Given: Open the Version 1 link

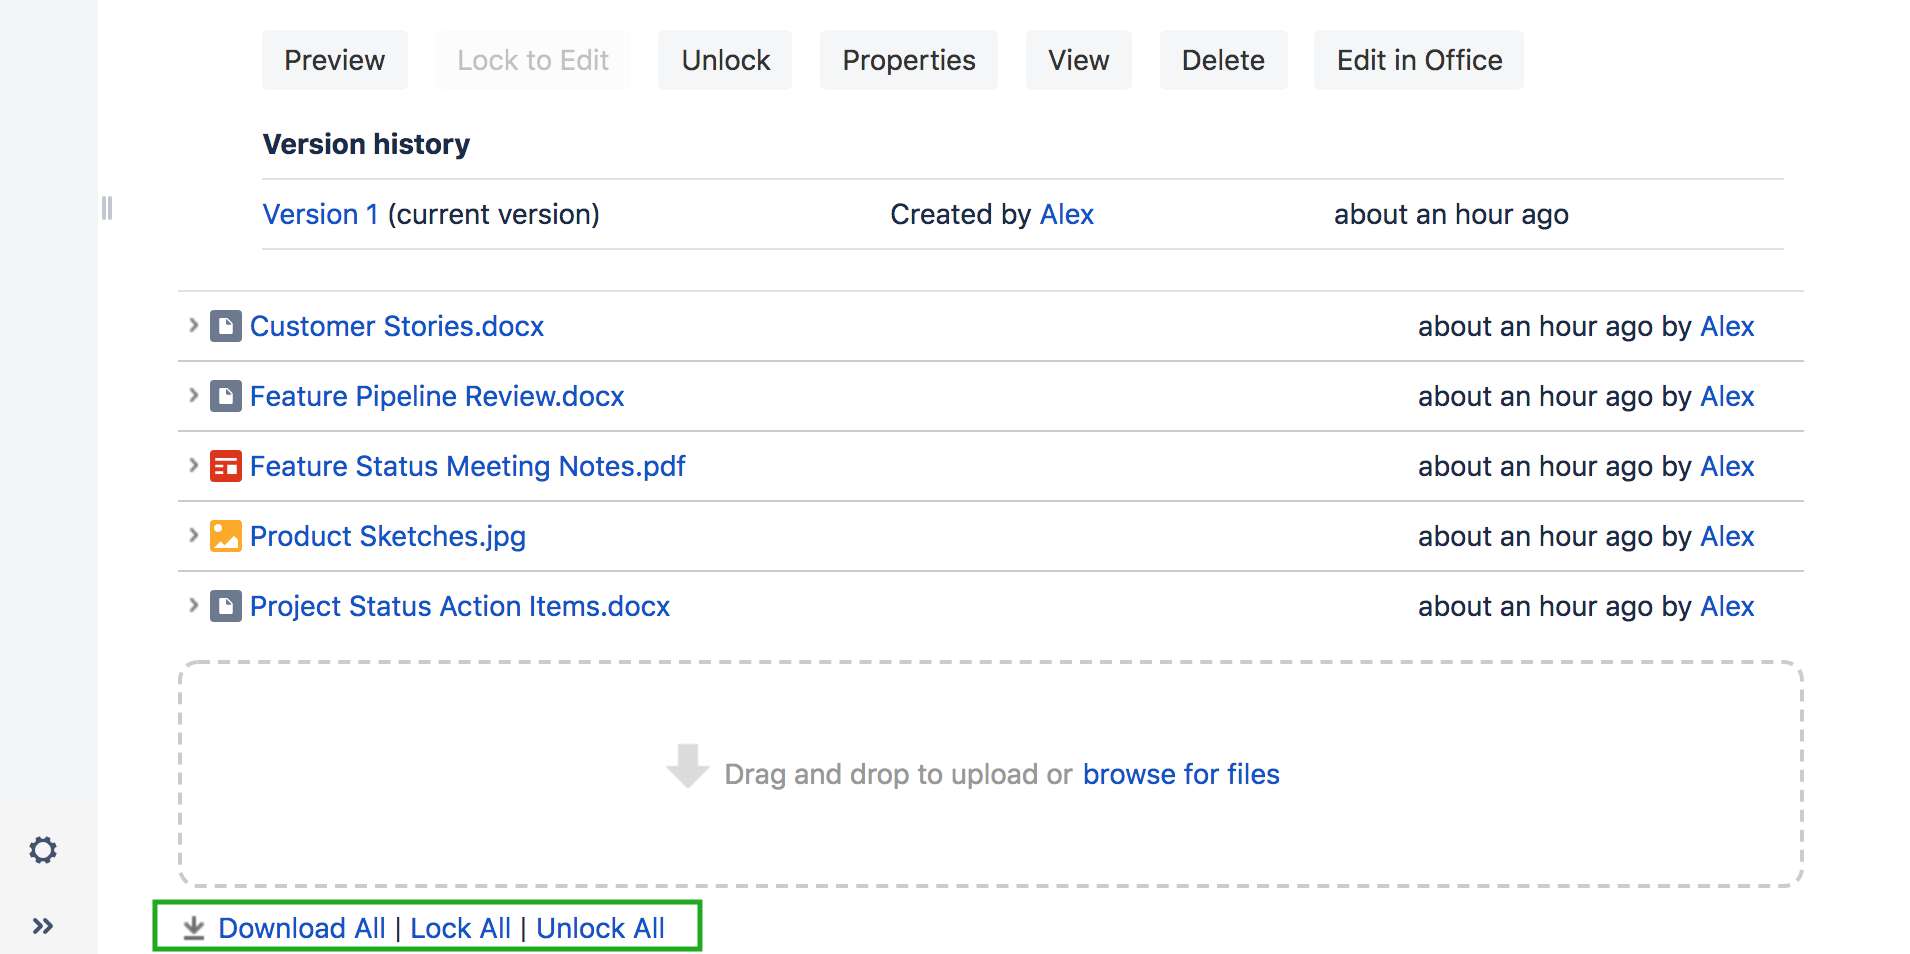Looking at the screenshot, I should click(x=320, y=214).
